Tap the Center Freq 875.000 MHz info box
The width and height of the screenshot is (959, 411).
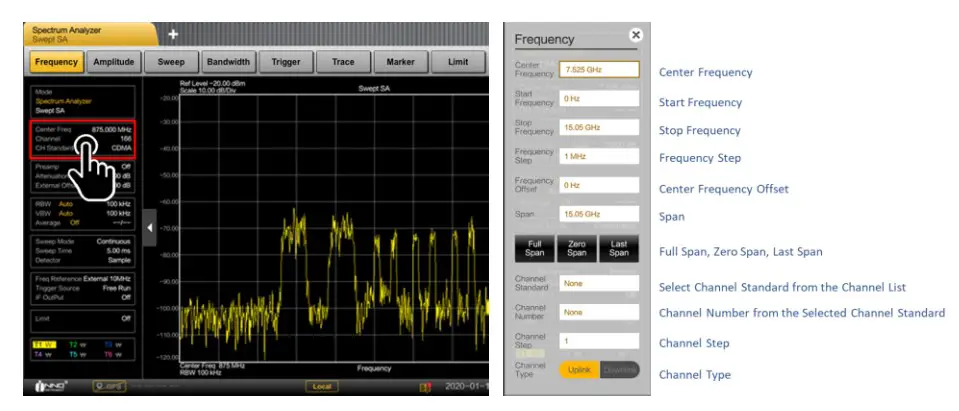[x=83, y=139]
